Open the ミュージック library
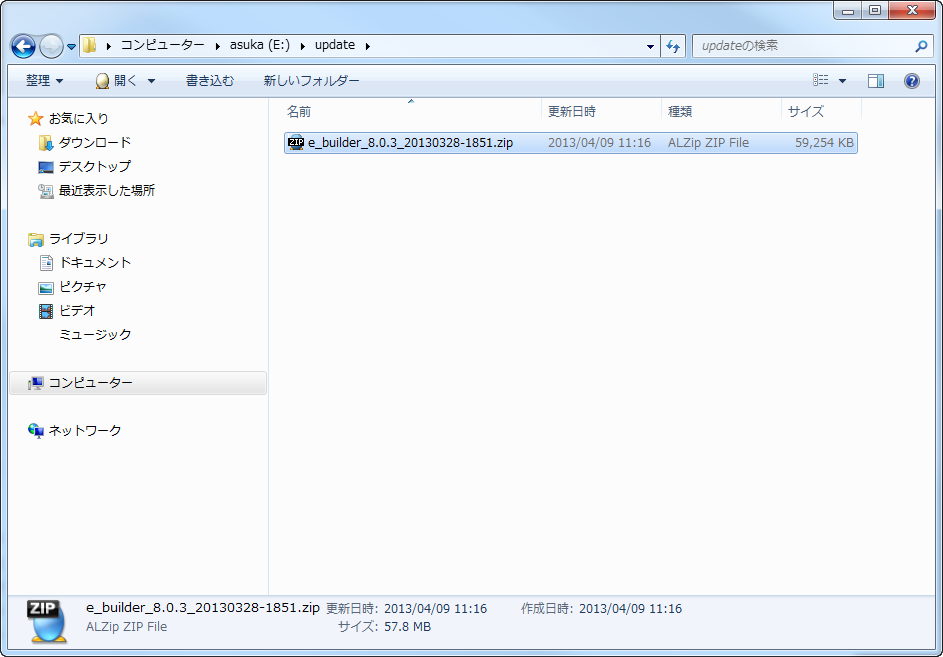This screenshot has width=943, height=657. tap(95, 335)
